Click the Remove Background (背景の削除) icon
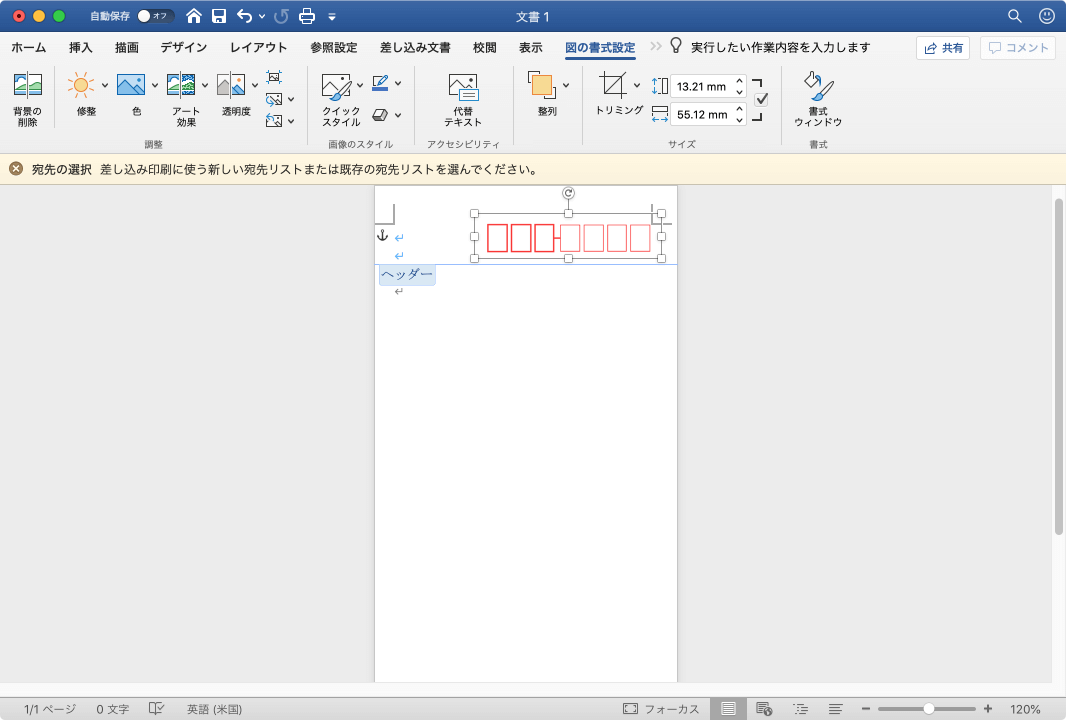1066x720 pixels. click(x=28, y=85)
